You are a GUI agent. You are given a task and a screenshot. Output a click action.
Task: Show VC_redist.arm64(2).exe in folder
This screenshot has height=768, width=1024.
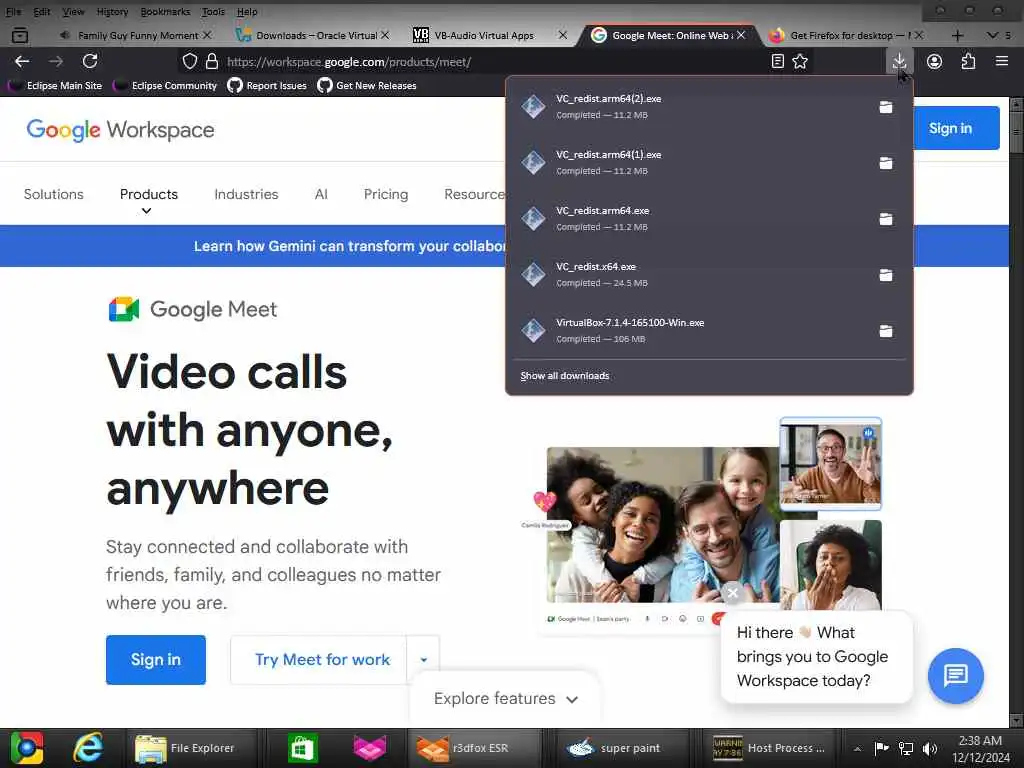pos(886,107)
